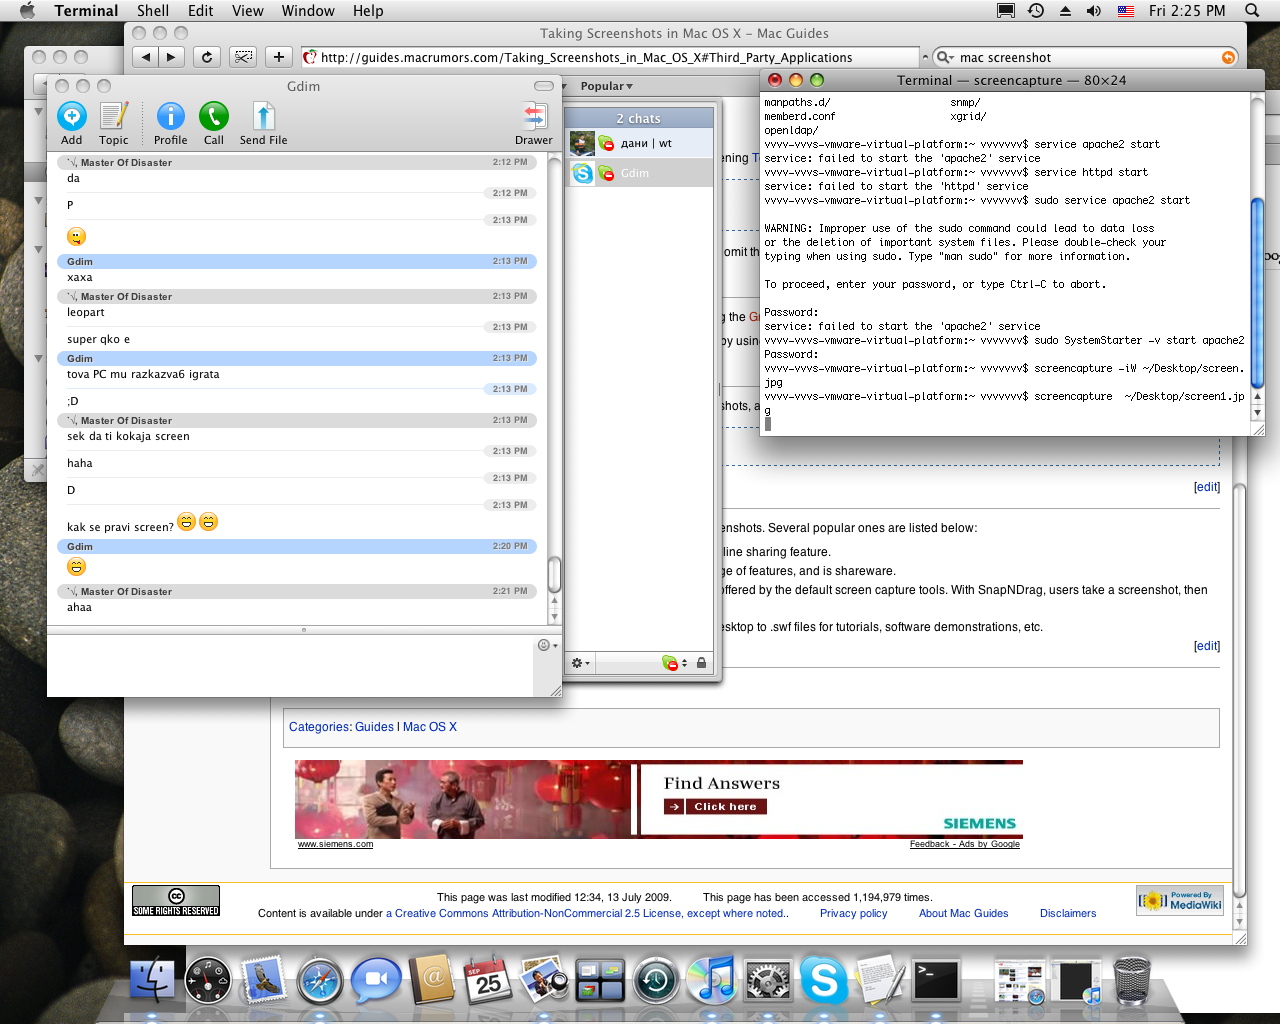Open Terminal from the Dock

937,980
